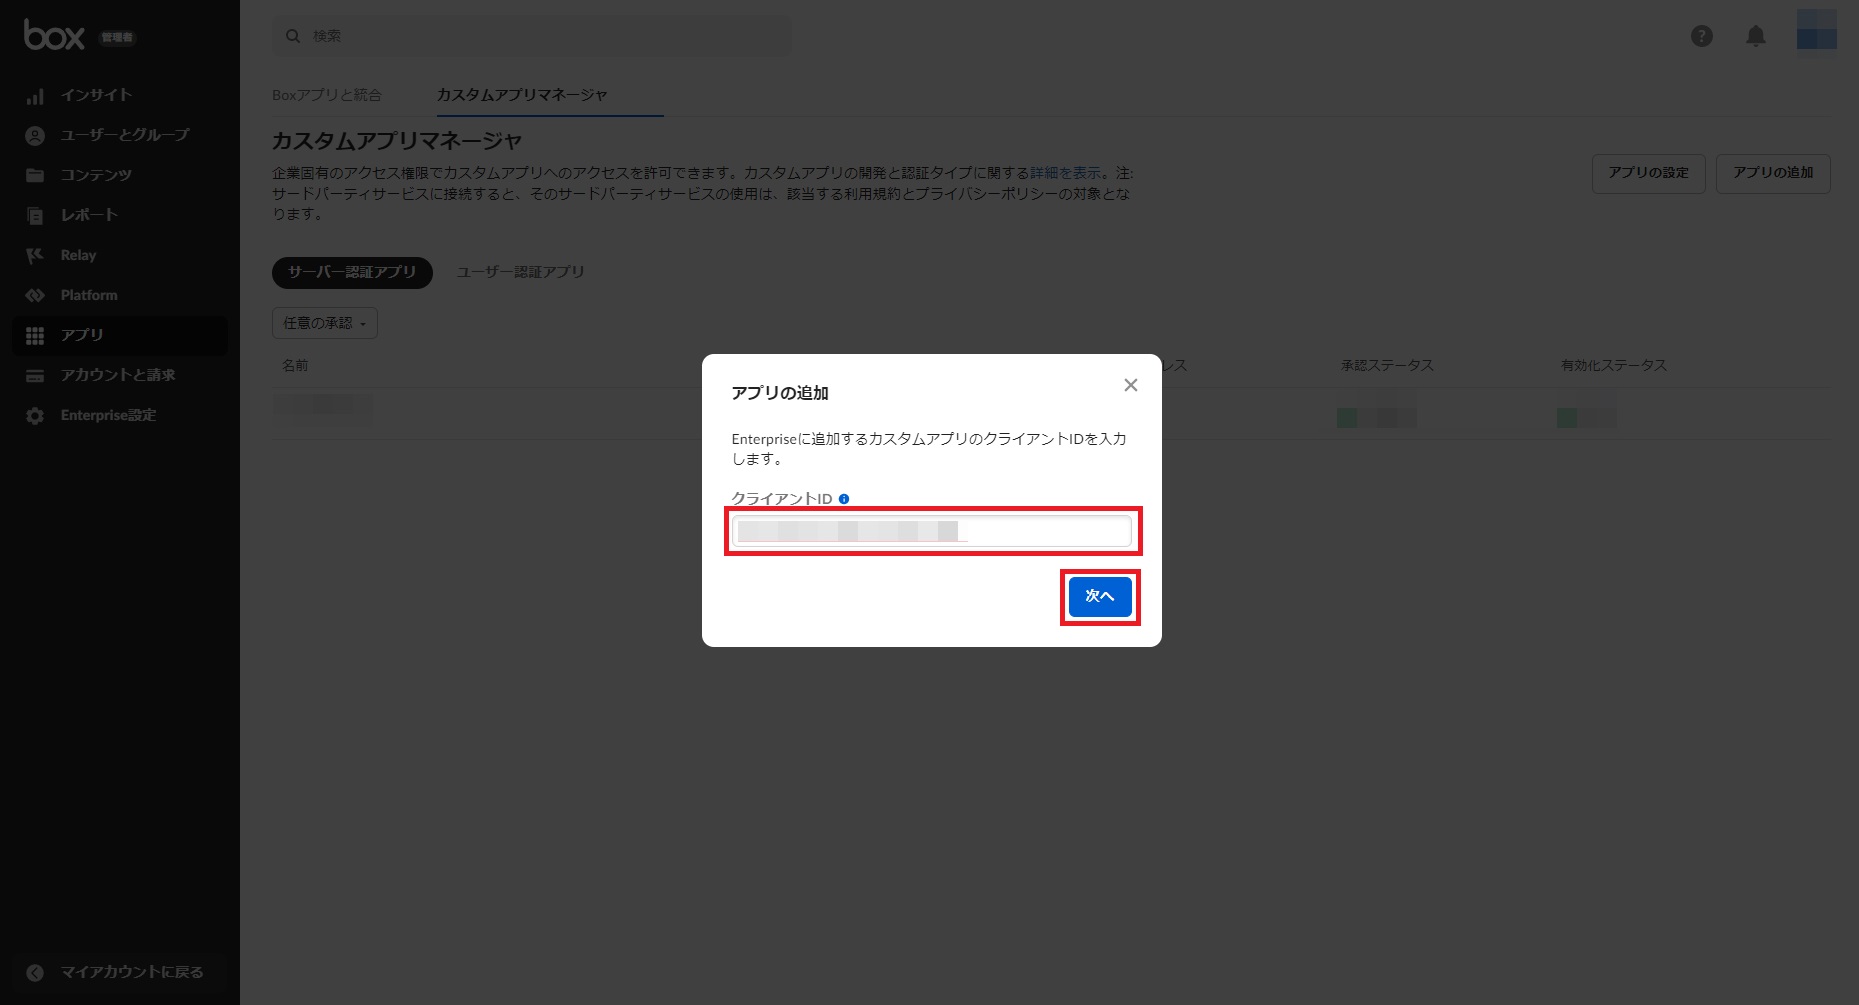
Task: Follow the 詳細を表示 link
Action: [1065, 173]
